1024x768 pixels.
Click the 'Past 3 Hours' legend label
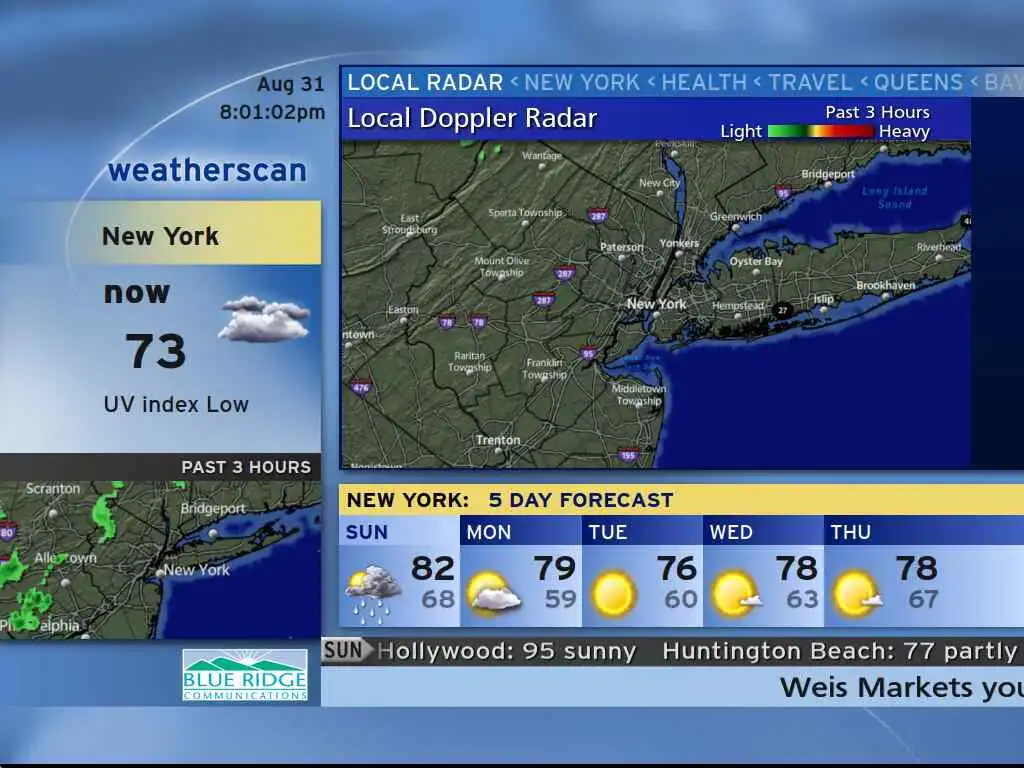(877, 112)
